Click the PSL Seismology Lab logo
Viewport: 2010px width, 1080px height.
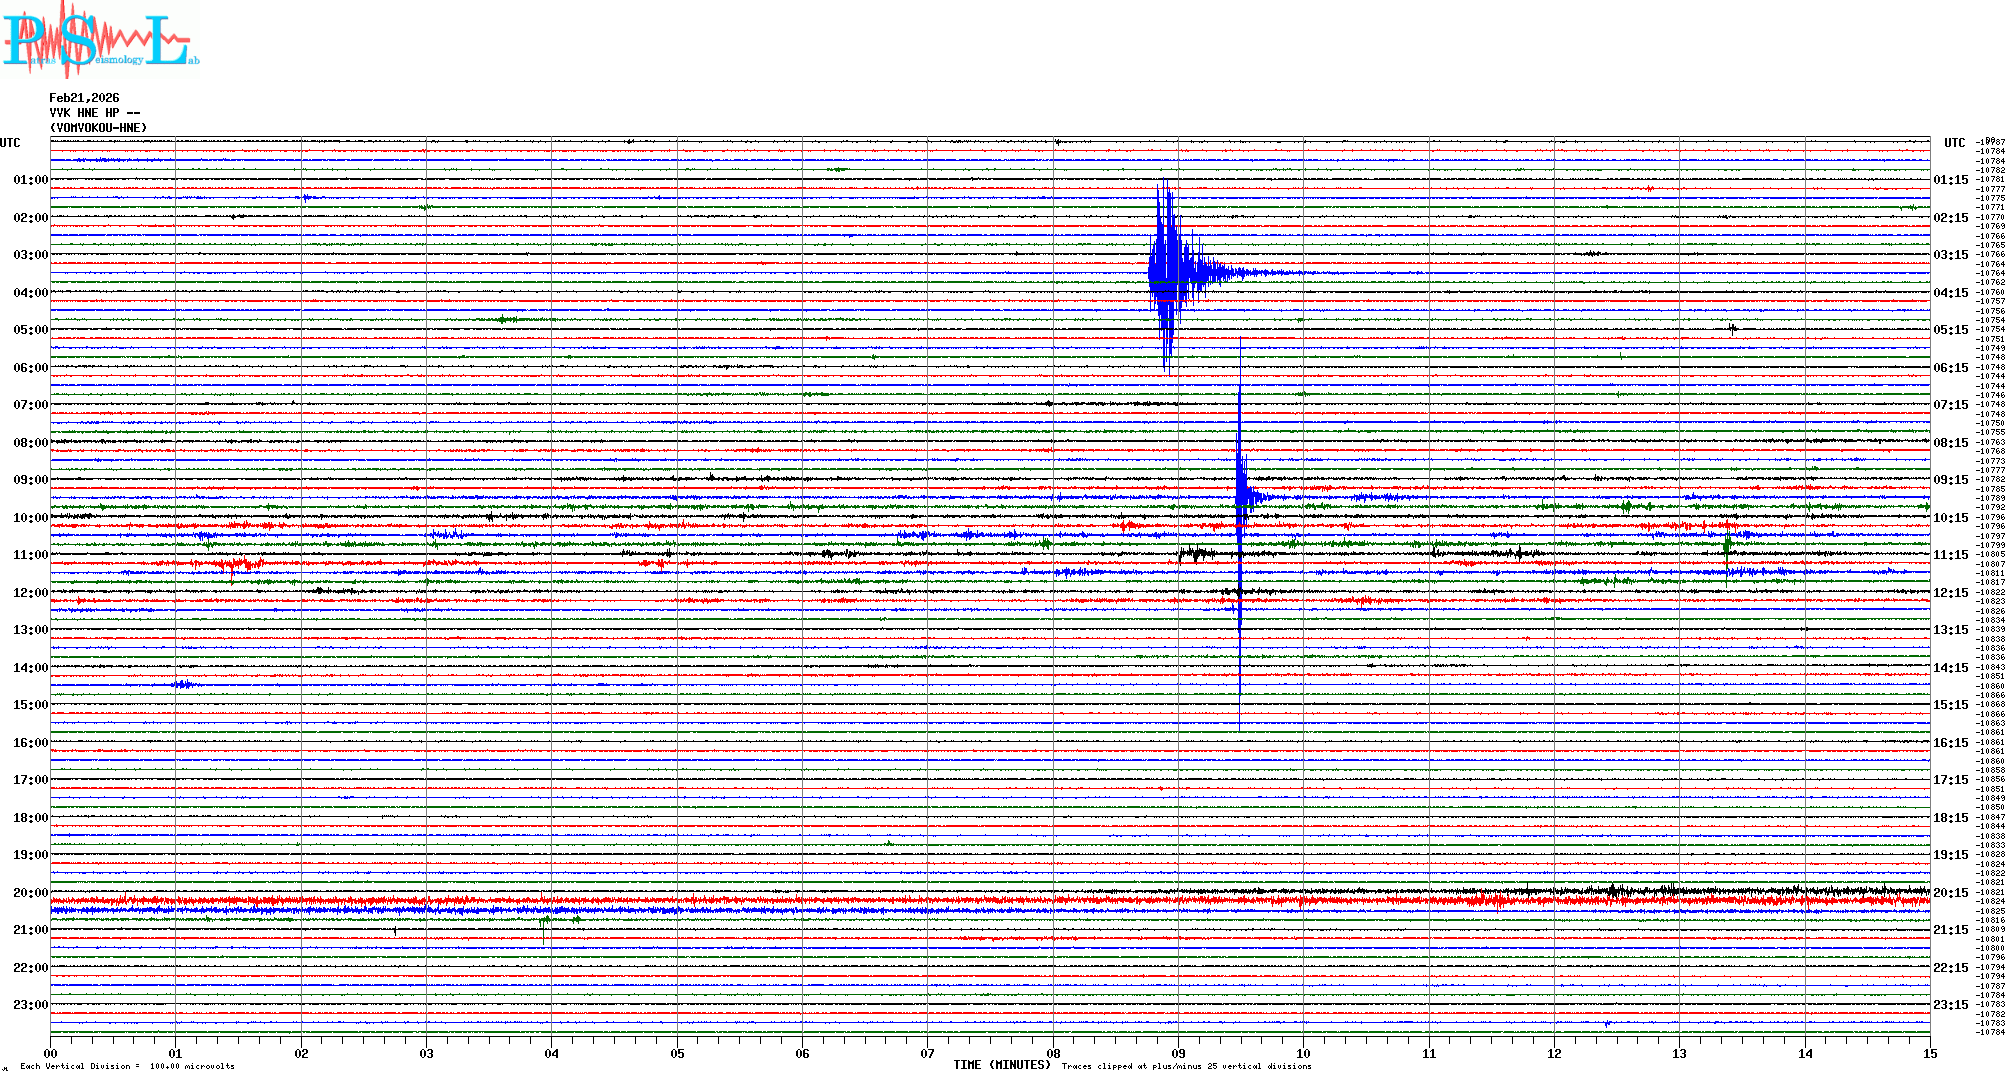click(98, 40)
